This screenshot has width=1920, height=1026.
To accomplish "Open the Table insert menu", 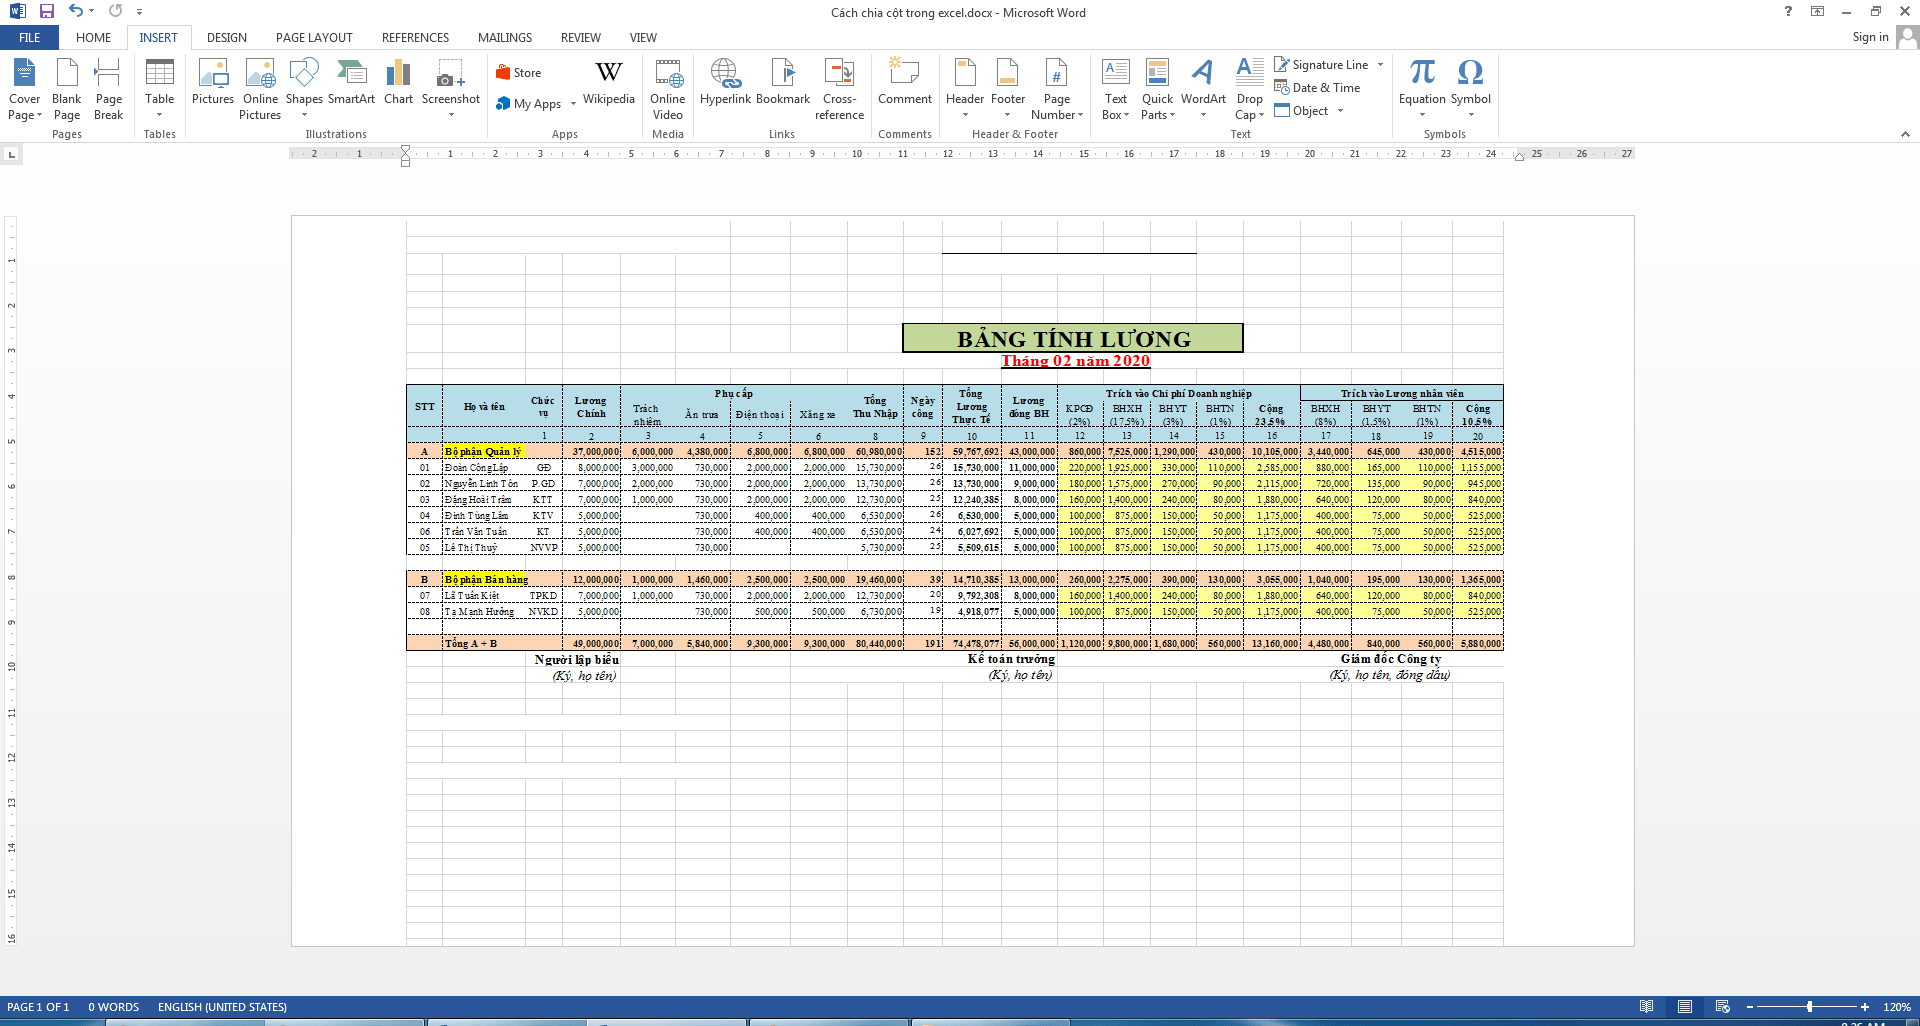I will coord(159,89).
